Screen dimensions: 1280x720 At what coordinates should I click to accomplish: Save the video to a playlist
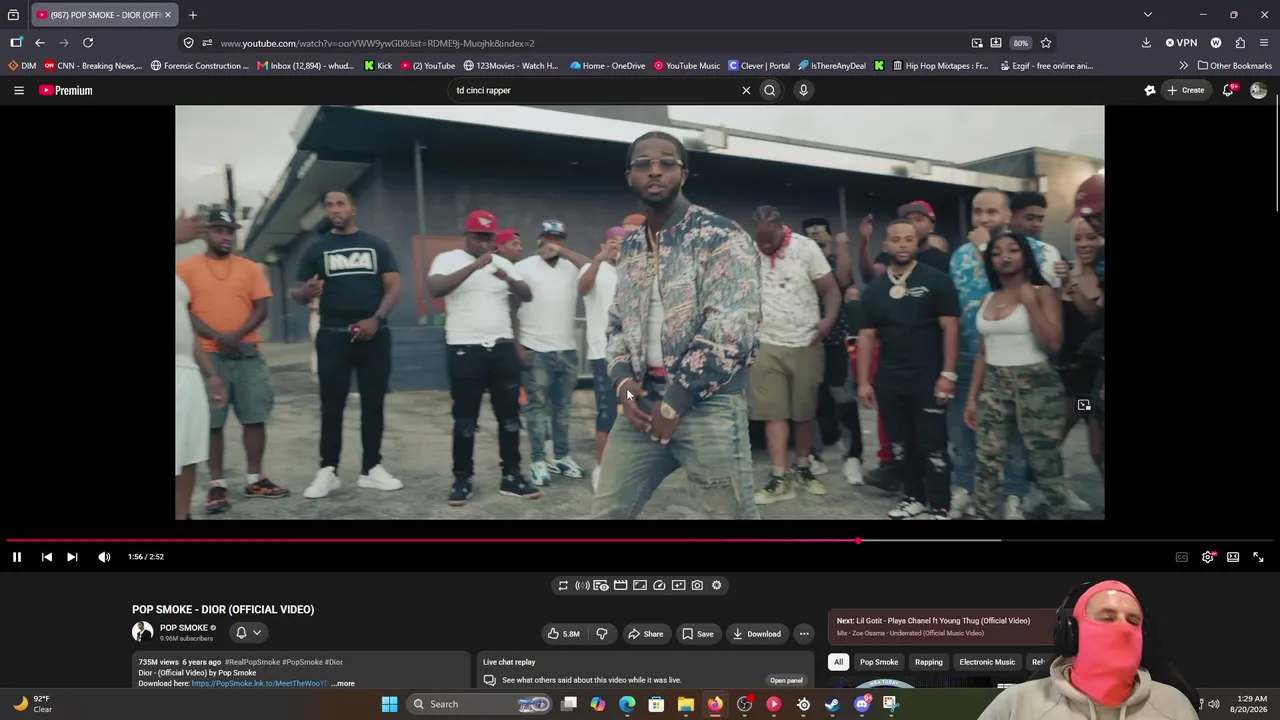point(697,633)
